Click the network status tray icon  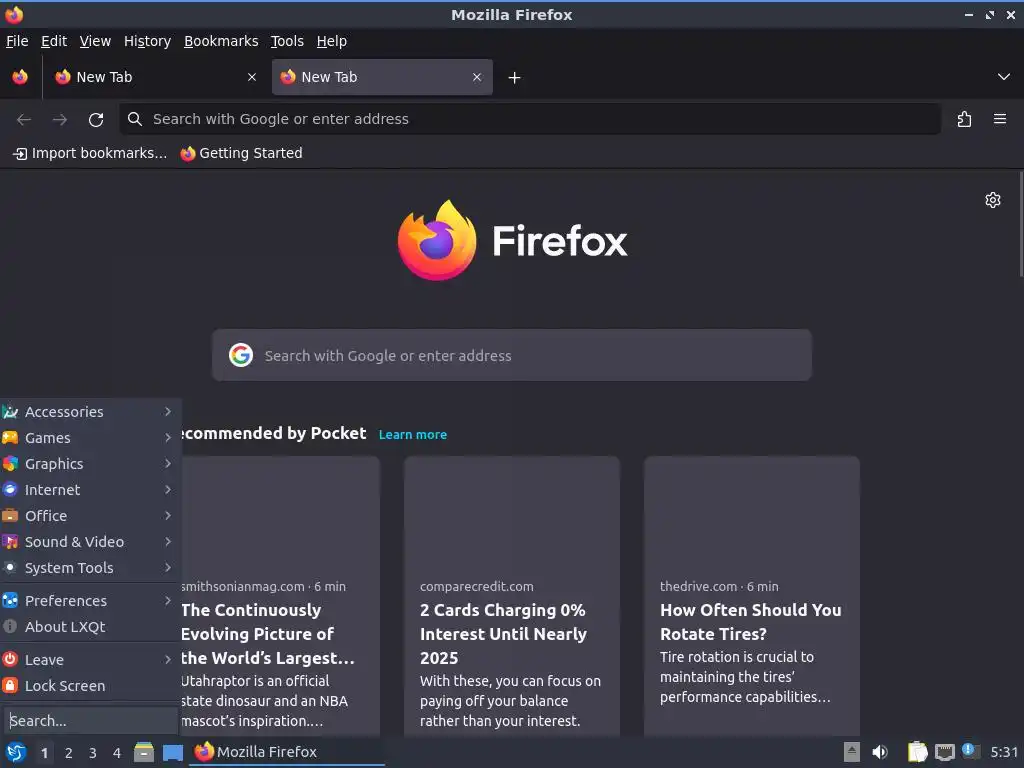[x=944, y=752]
